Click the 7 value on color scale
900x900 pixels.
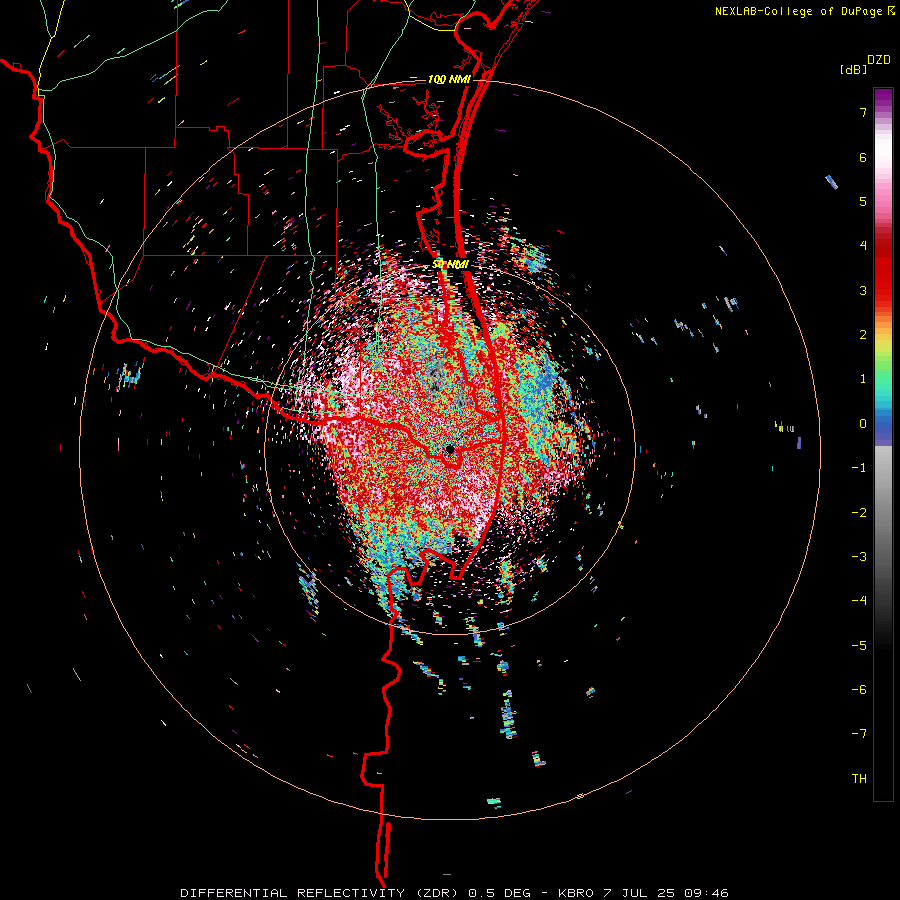click(863, 112)
